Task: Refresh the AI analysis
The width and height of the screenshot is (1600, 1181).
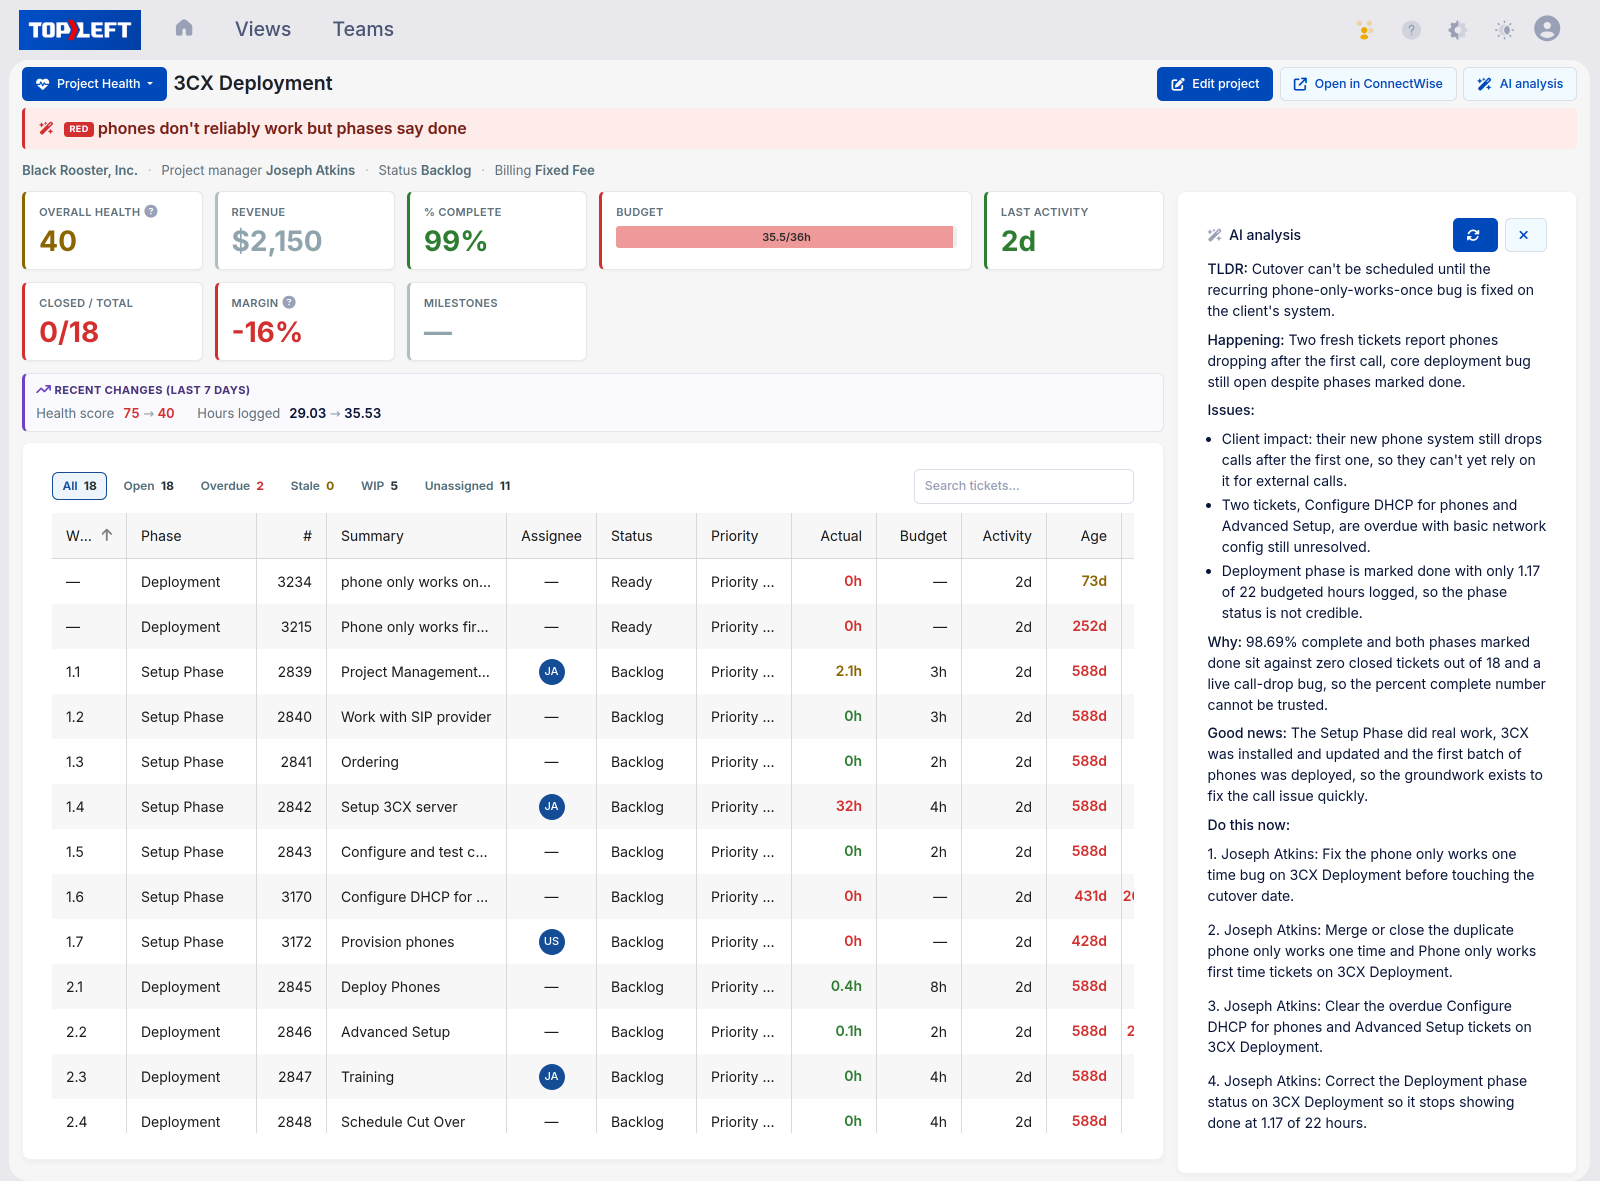Action: click(1475, 235)
